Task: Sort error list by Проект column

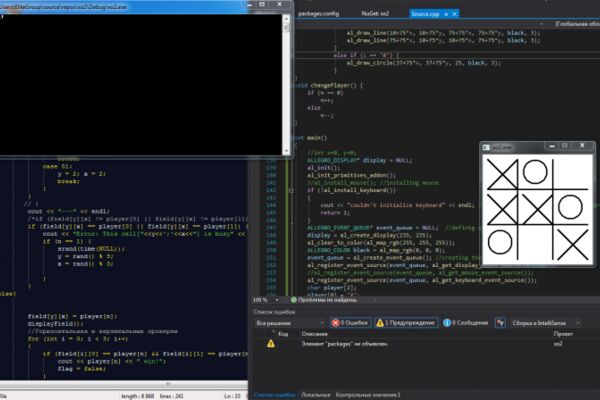Action: click(x=563, y=334)
